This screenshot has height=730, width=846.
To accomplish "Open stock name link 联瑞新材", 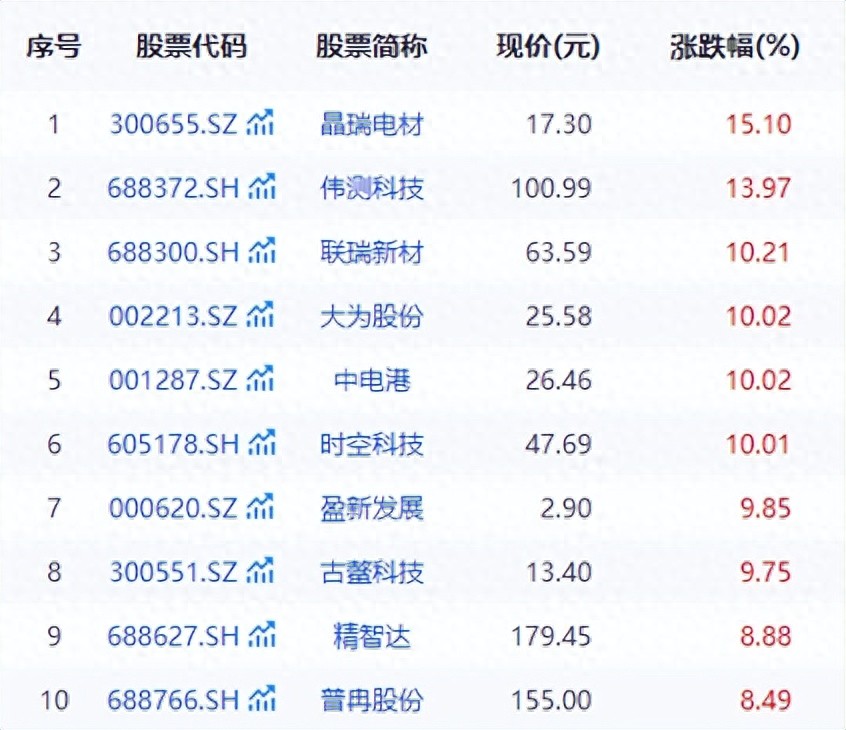I will coord(371,252).
